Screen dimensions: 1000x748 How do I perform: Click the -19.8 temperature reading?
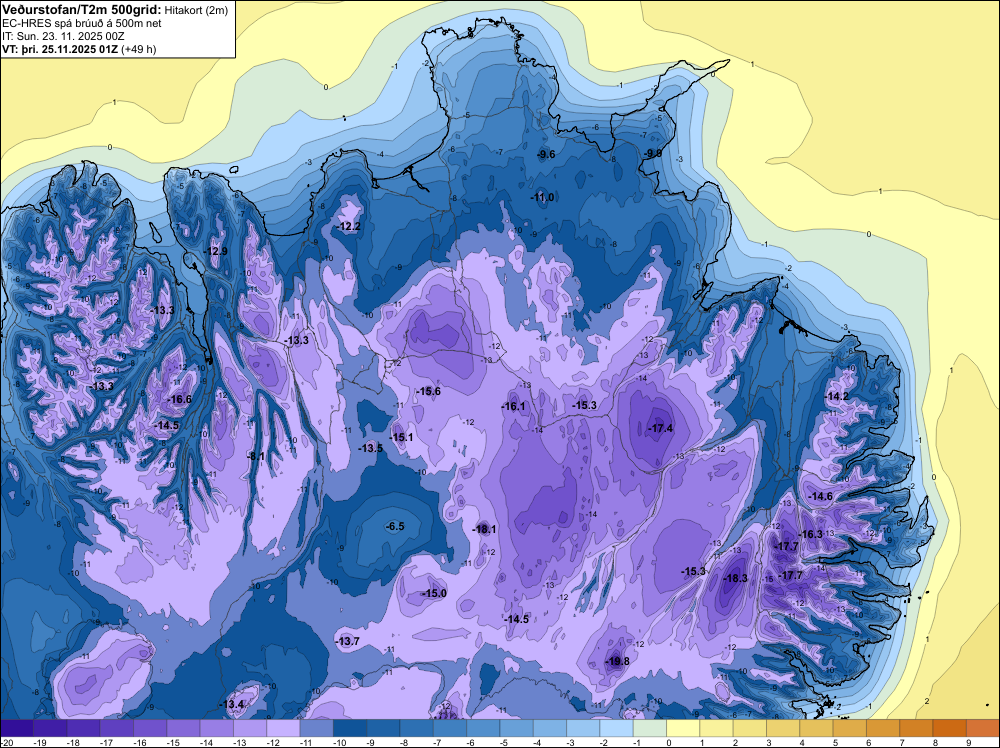point(617,661)
